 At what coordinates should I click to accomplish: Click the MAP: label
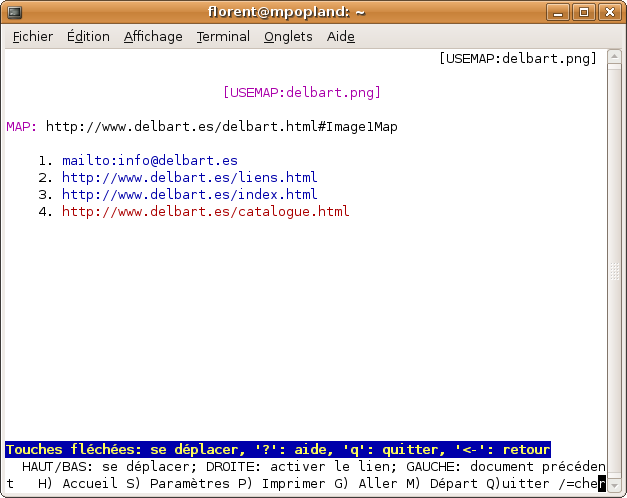click(x=22, y=127)
